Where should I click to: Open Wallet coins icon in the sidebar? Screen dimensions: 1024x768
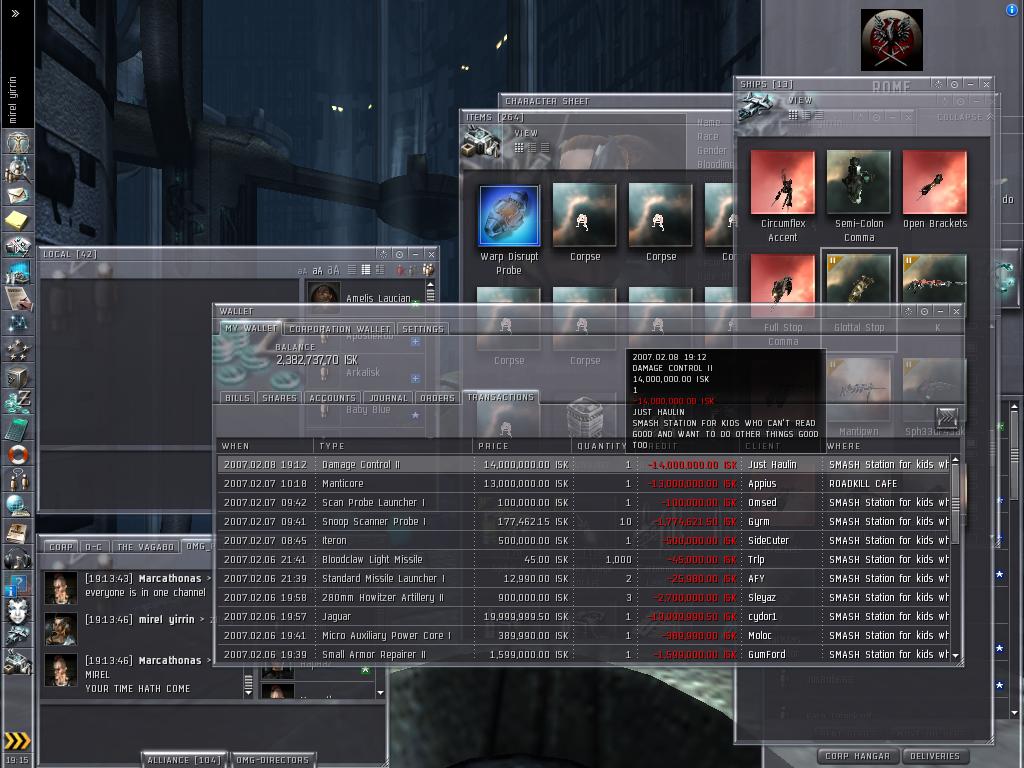(18, 402)
